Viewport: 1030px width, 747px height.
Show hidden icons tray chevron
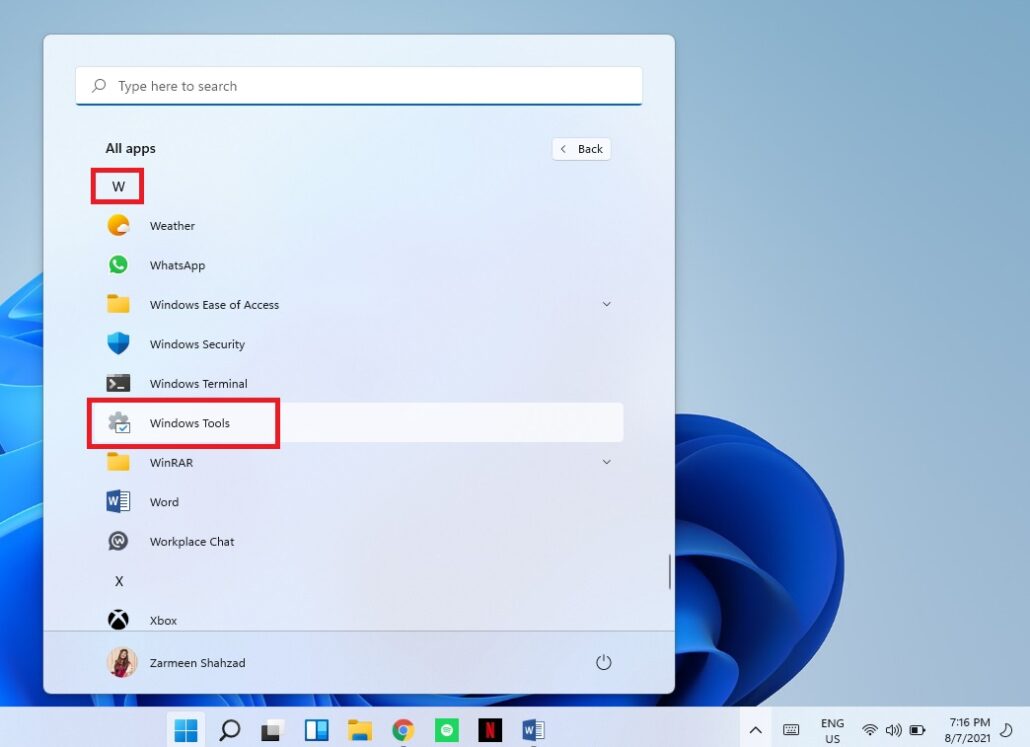click(755, 730)
